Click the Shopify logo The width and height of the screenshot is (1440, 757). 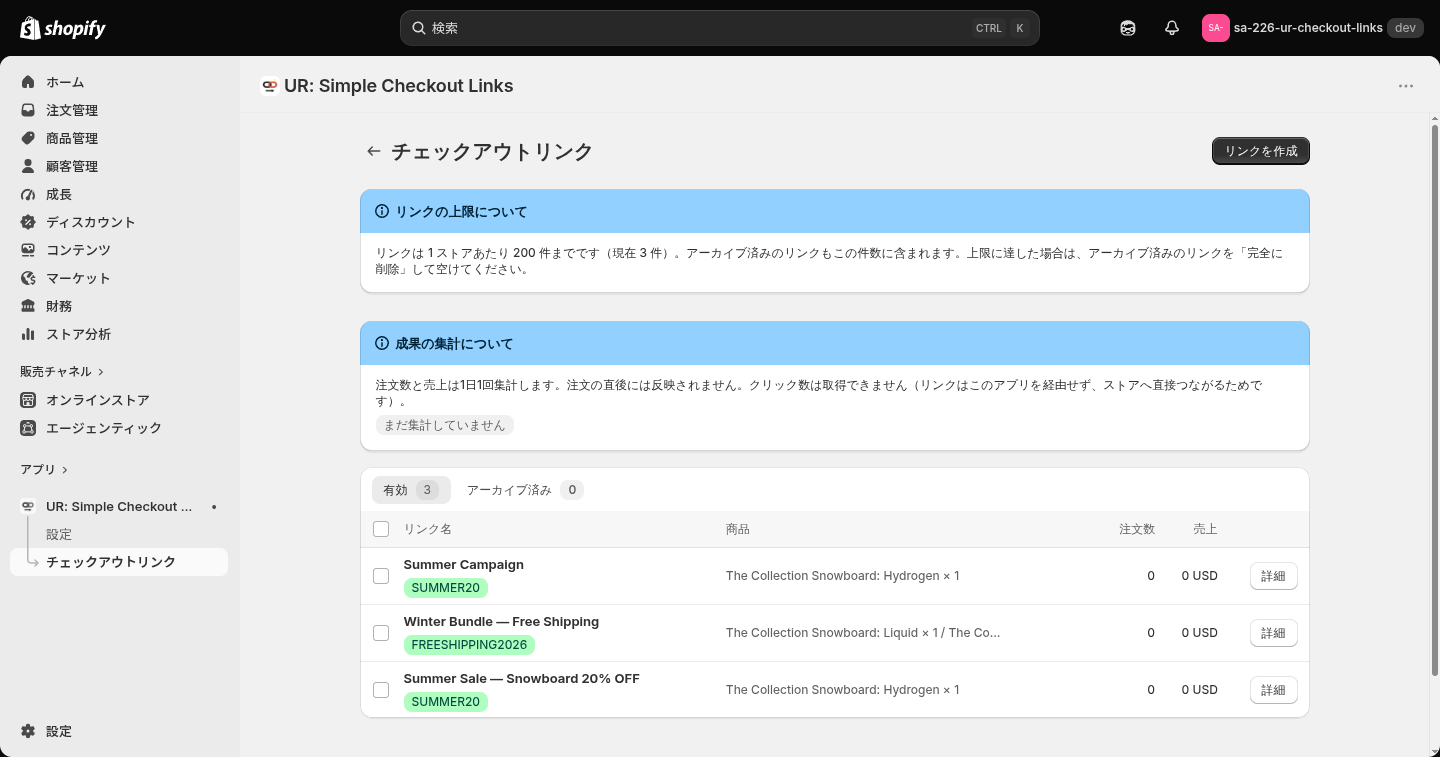pos(63,28)
